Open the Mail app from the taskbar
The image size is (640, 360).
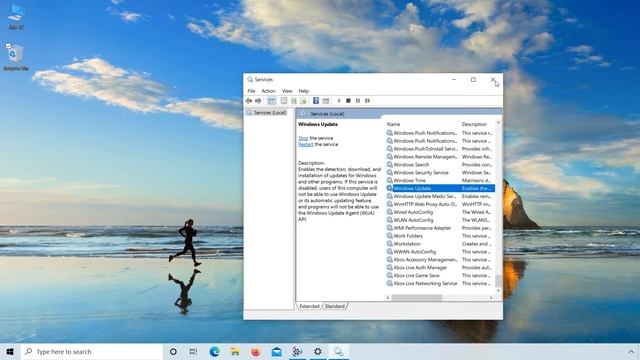pyautogui.click(x=276, y=351)
